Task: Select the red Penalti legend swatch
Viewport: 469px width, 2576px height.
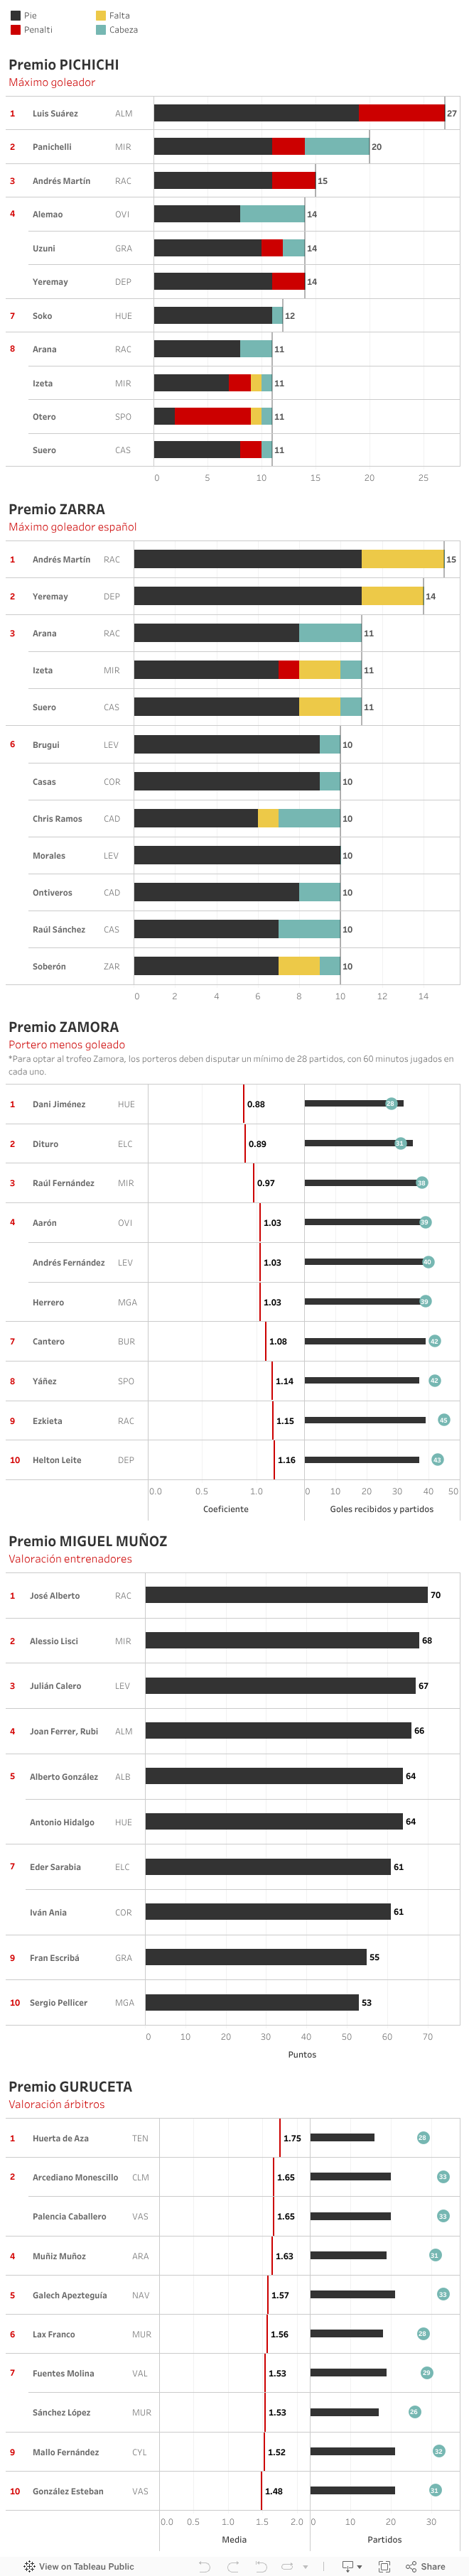Action: [x=14, y=30]
